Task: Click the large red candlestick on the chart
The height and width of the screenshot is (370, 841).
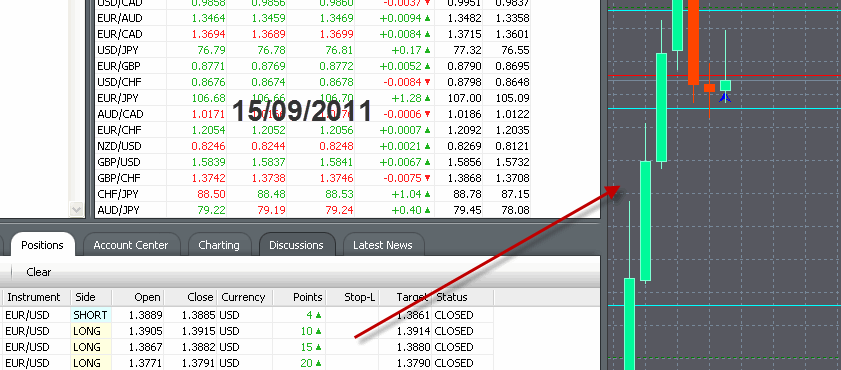Action: (694, 42)
